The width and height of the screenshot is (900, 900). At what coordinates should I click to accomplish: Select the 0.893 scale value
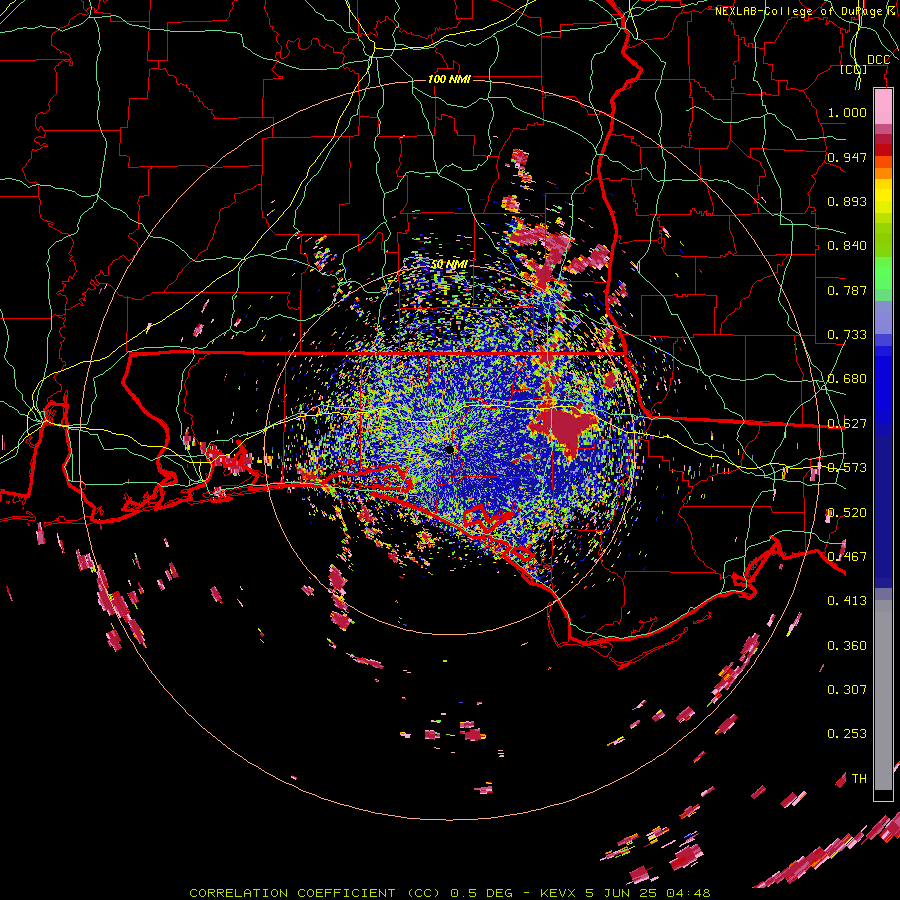[x=847, y=201]
